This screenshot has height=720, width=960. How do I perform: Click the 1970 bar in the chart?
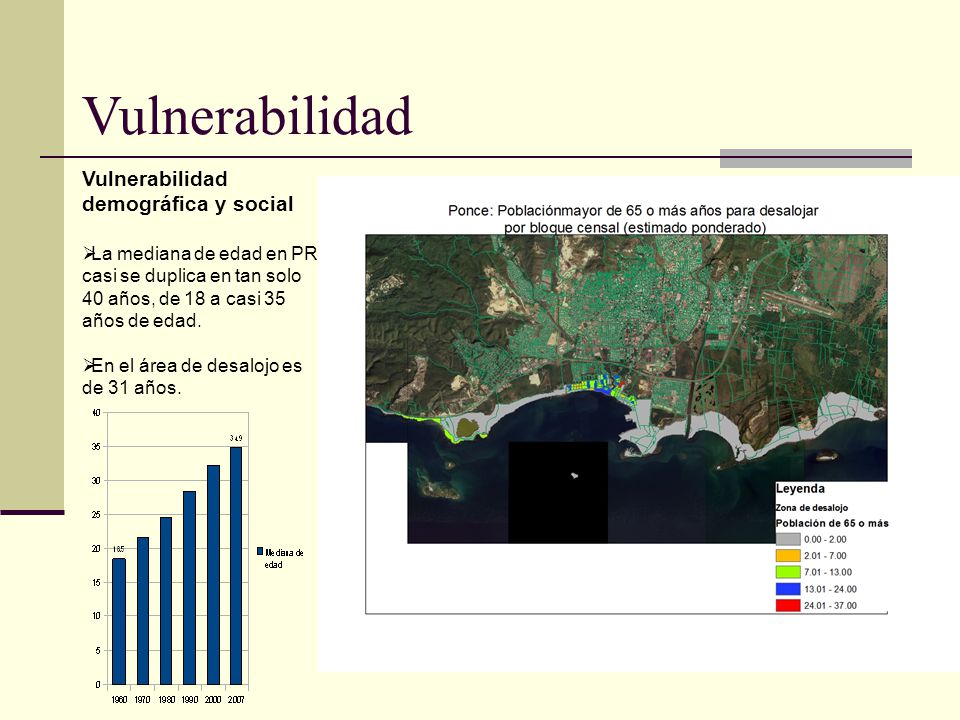tap(143, 611)
